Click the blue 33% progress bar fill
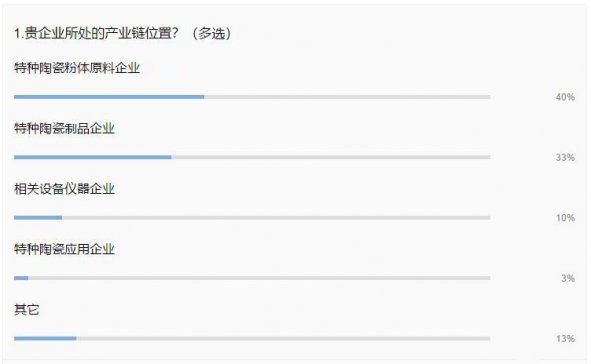 [x=93, y=157]
